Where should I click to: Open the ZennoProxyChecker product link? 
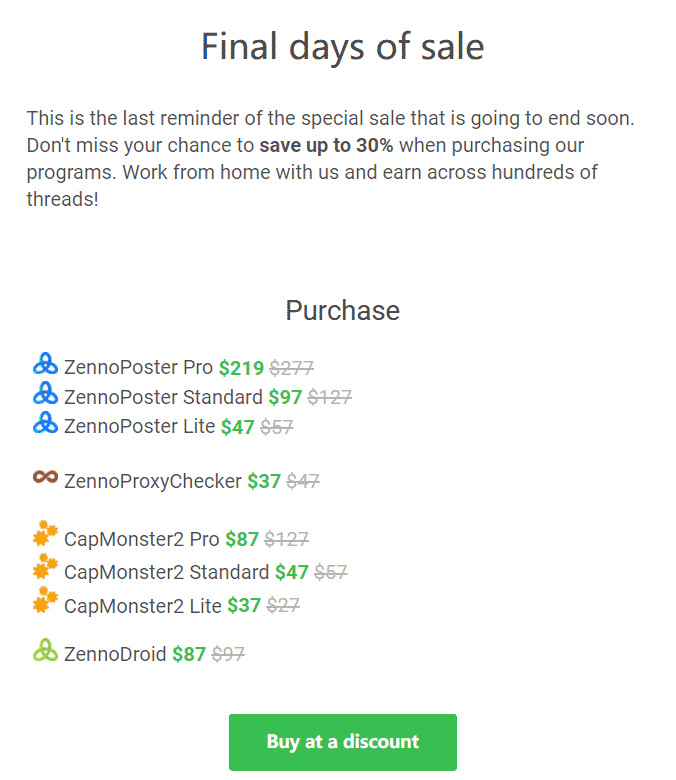tap(153, 481)
